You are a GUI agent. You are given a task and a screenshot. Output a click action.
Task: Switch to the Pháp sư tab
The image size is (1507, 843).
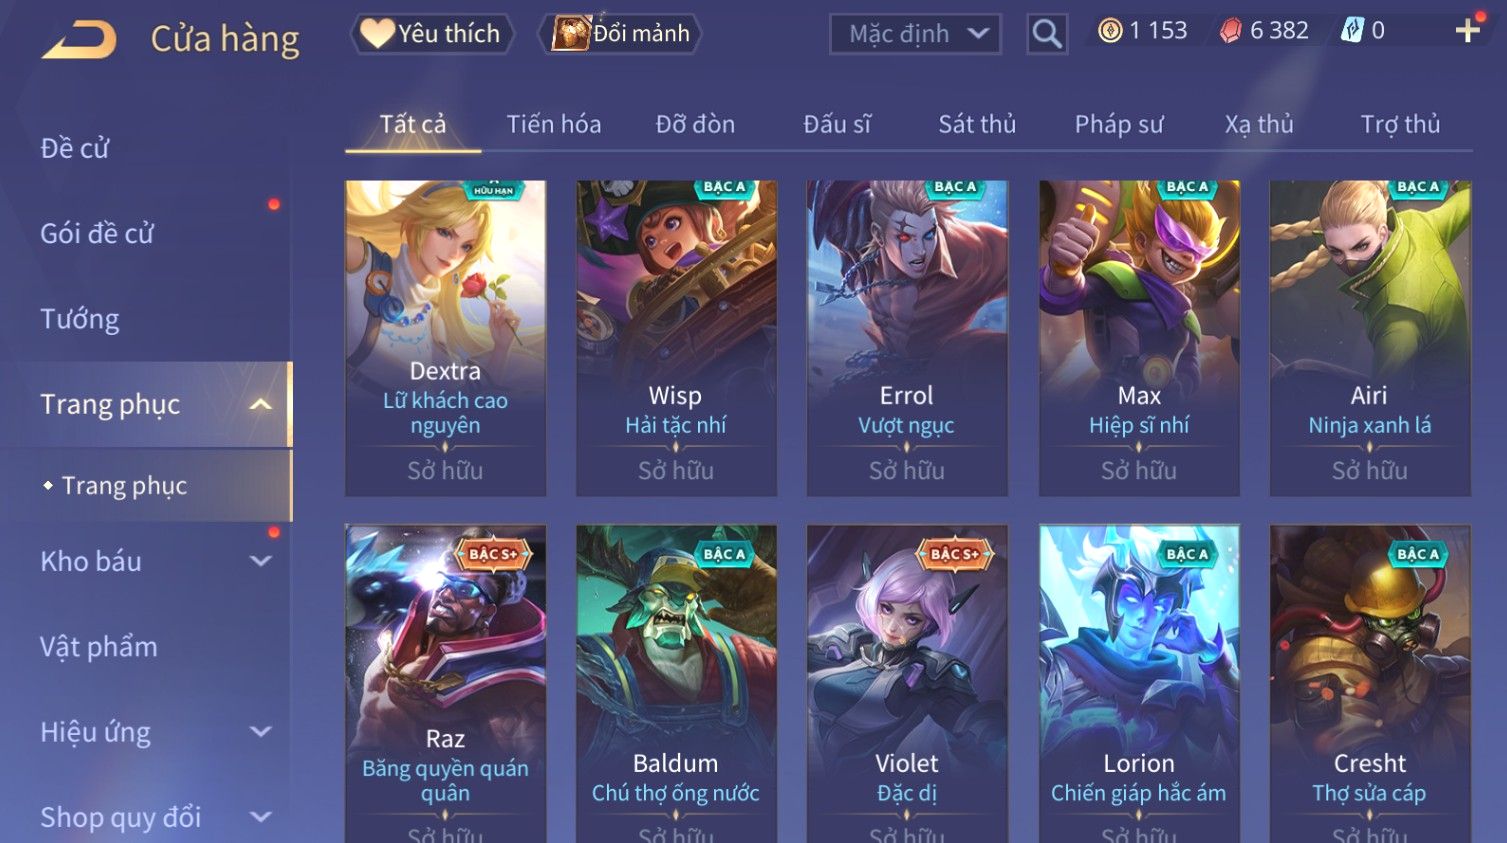coord(1119,124)
